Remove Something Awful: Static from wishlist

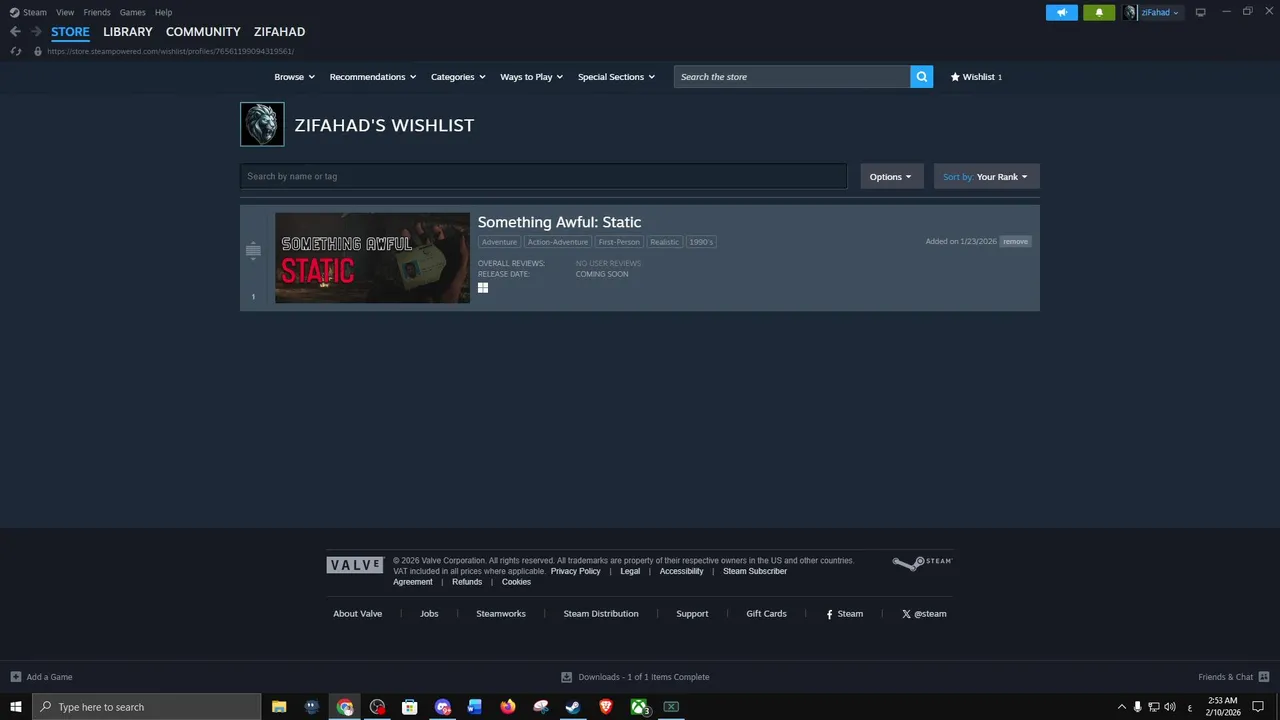pos(1015,241)
